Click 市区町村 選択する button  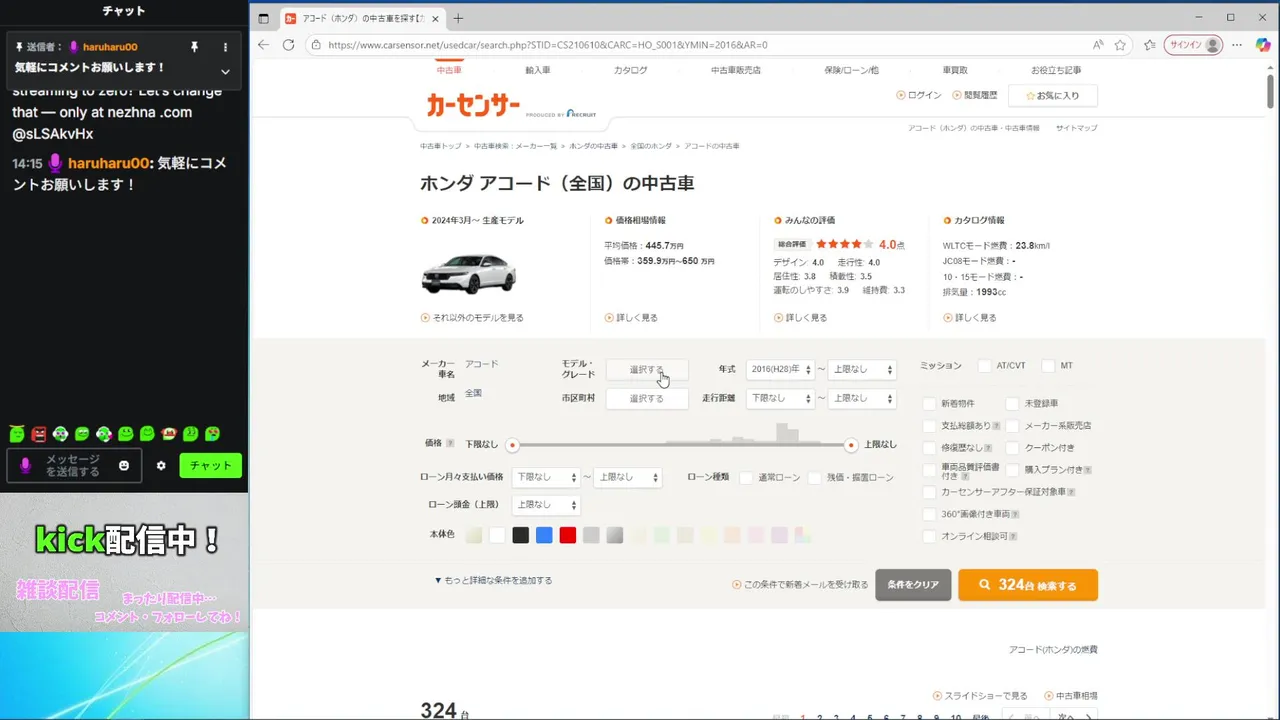647,398
